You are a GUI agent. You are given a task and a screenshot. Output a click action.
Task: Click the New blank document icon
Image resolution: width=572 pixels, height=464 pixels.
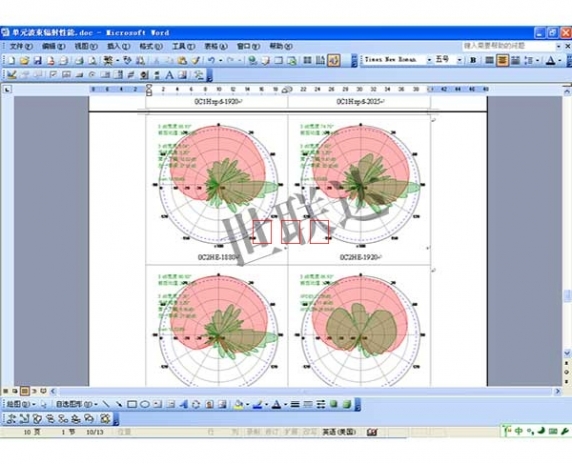click(x=12, y=61)
